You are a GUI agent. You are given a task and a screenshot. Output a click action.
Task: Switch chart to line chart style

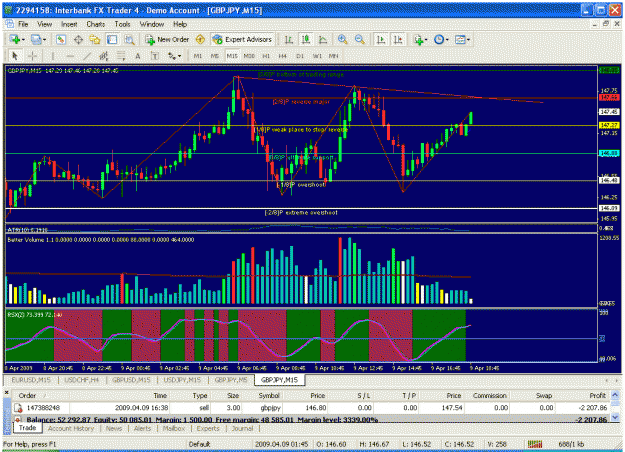(x=323, y=39)
